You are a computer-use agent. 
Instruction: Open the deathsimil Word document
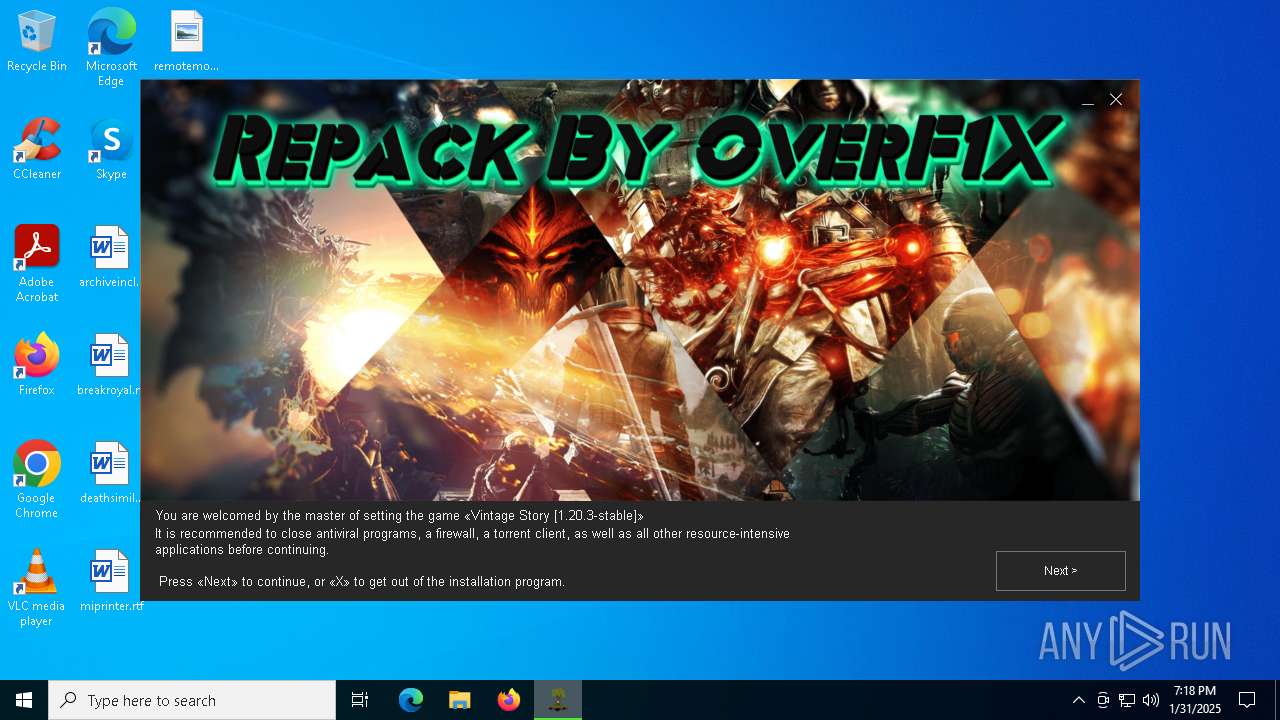point(109,473)
